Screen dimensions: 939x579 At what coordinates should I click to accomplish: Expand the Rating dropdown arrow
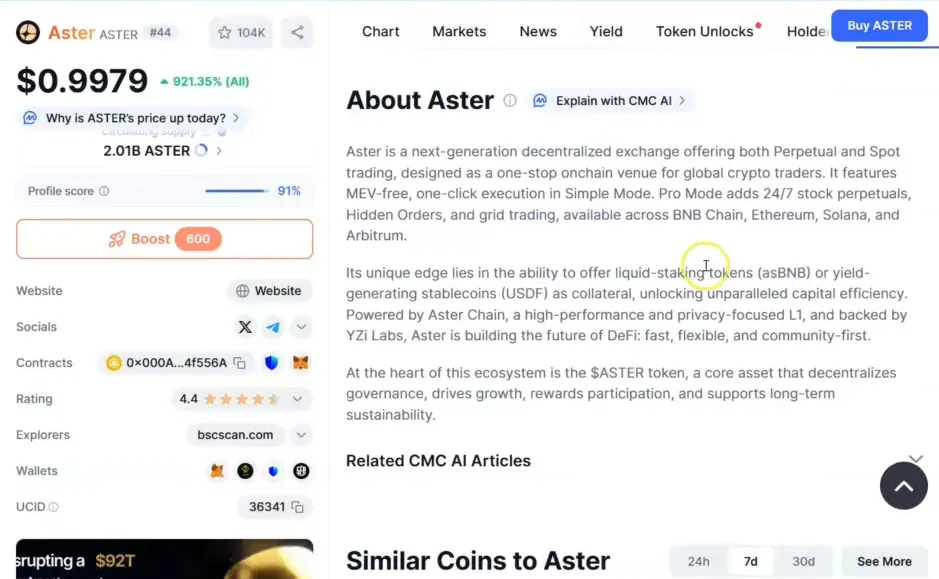297,399
